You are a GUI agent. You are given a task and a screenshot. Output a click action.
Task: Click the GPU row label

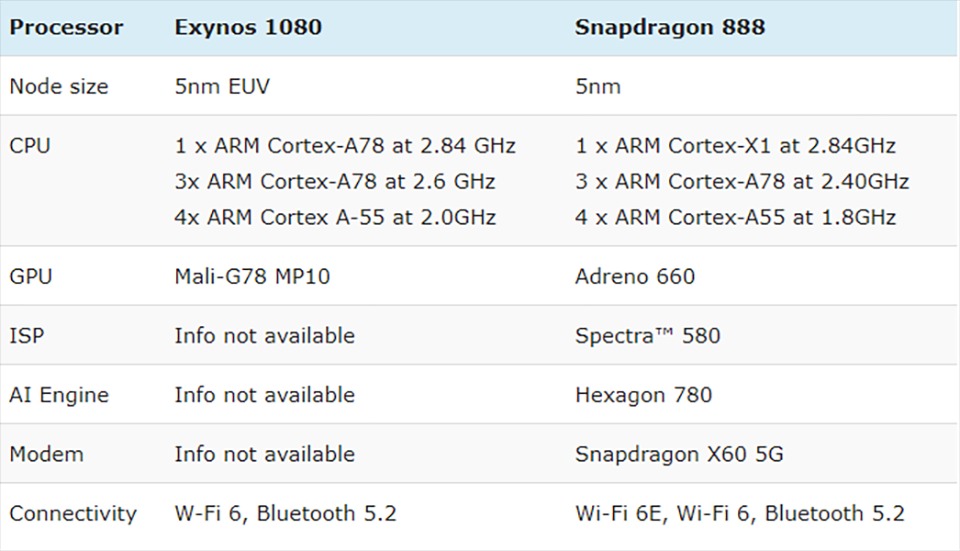(x=30, y=276)
